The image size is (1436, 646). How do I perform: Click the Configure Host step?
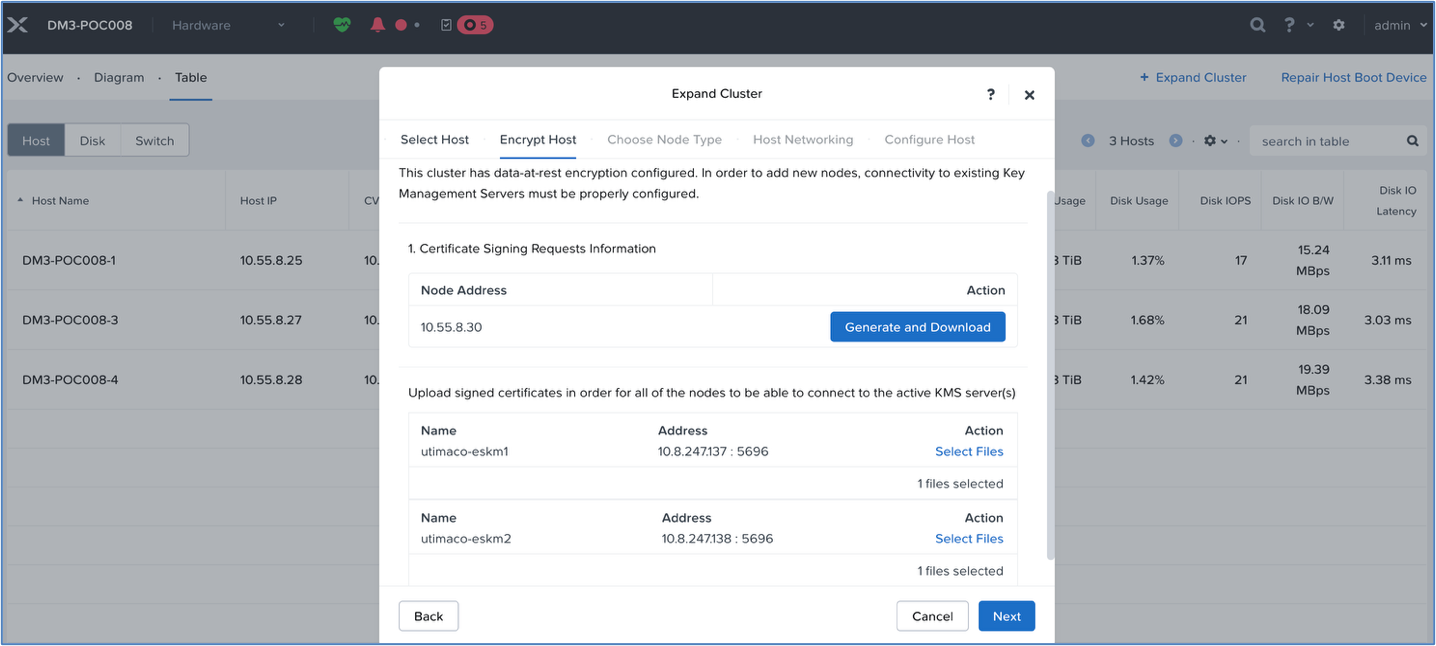coord(930,139)
